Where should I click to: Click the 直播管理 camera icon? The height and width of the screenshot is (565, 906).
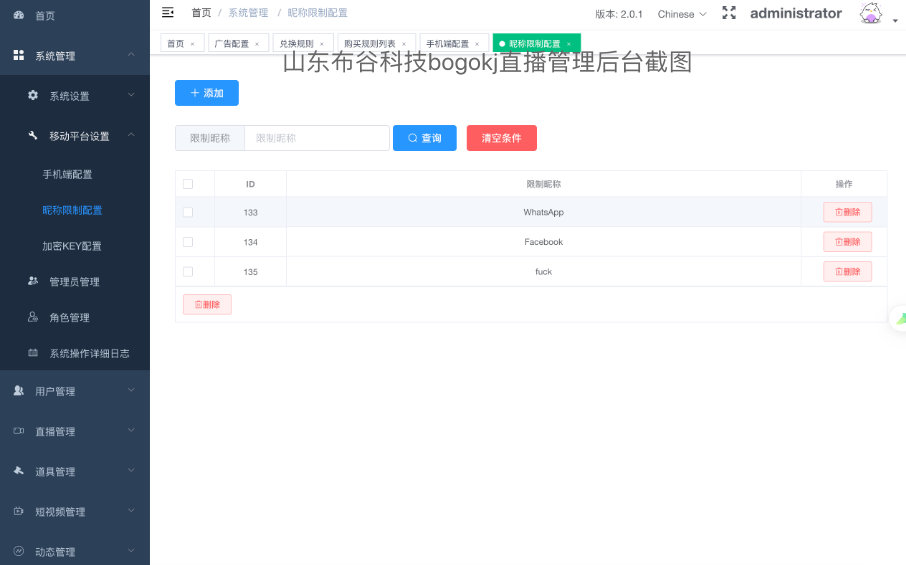[x=19, y=431]
